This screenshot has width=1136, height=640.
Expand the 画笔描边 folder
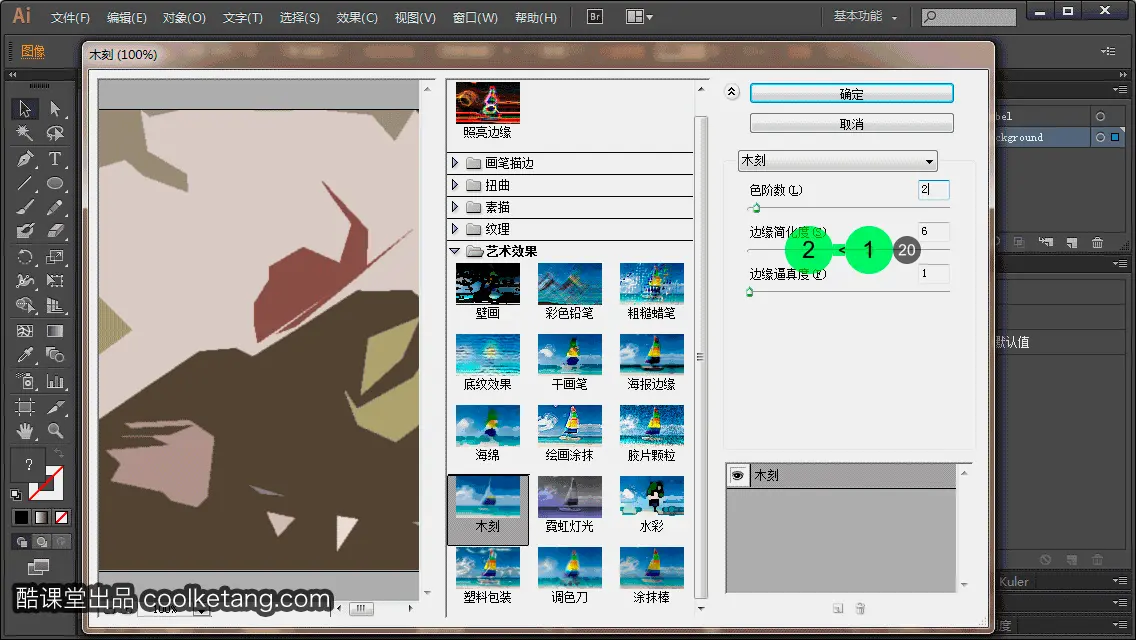(454, 163)
